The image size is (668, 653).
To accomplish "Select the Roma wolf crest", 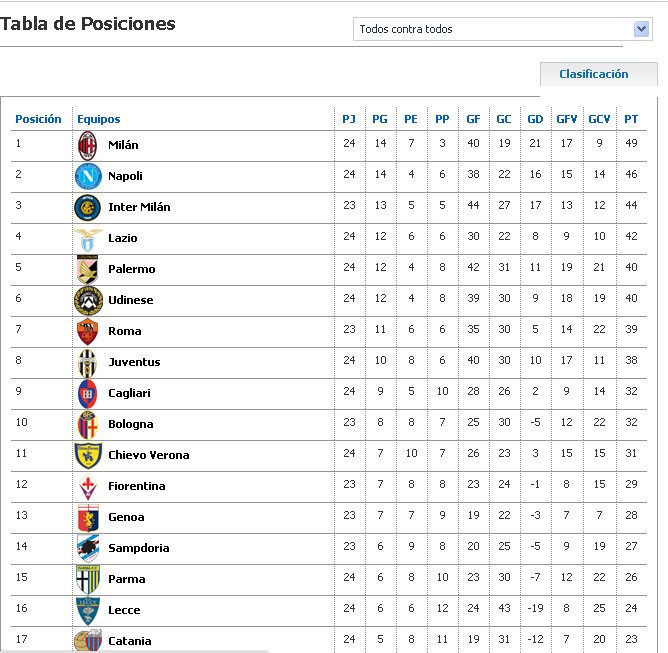I will pyautogui.click(x=88, y=331).
